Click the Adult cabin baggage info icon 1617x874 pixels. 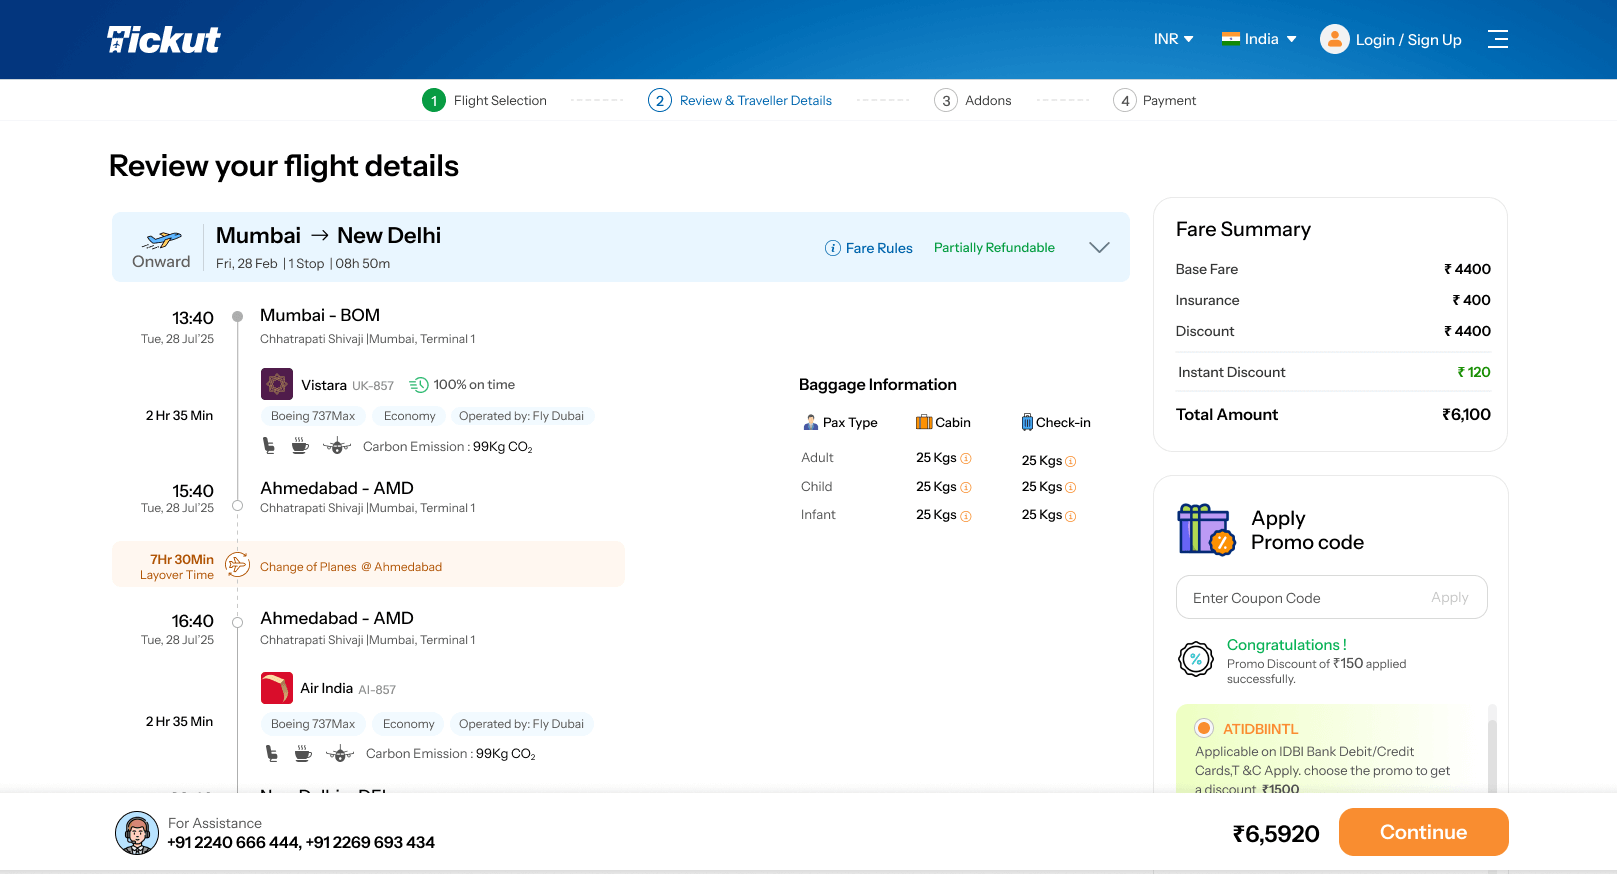(x=966, y=459)
